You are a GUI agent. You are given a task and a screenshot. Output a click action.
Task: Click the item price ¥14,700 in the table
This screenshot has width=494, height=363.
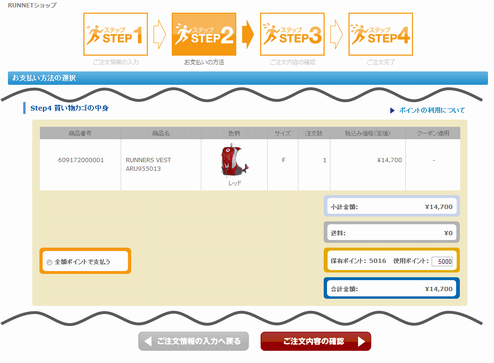pyautogui.click(x=389, y=160)
